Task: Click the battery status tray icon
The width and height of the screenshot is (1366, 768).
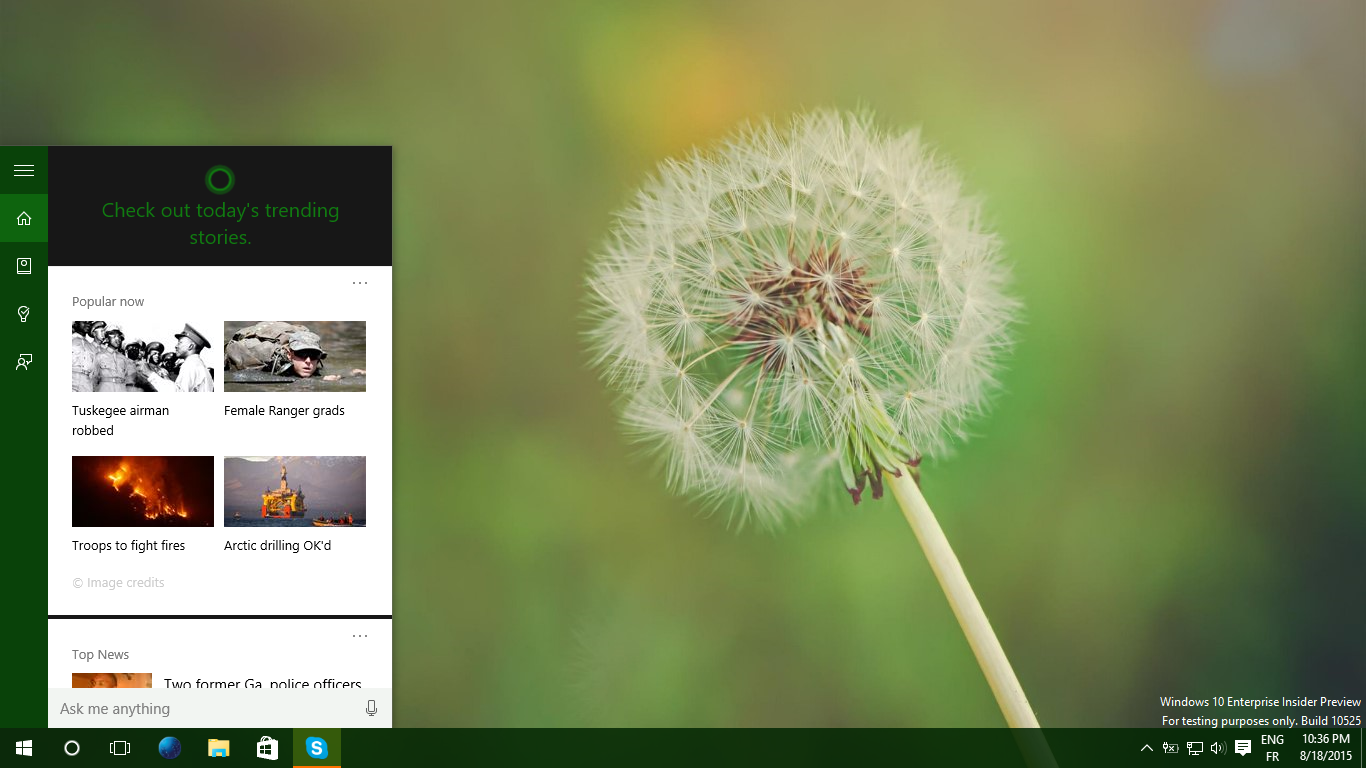Action: 1169,748
